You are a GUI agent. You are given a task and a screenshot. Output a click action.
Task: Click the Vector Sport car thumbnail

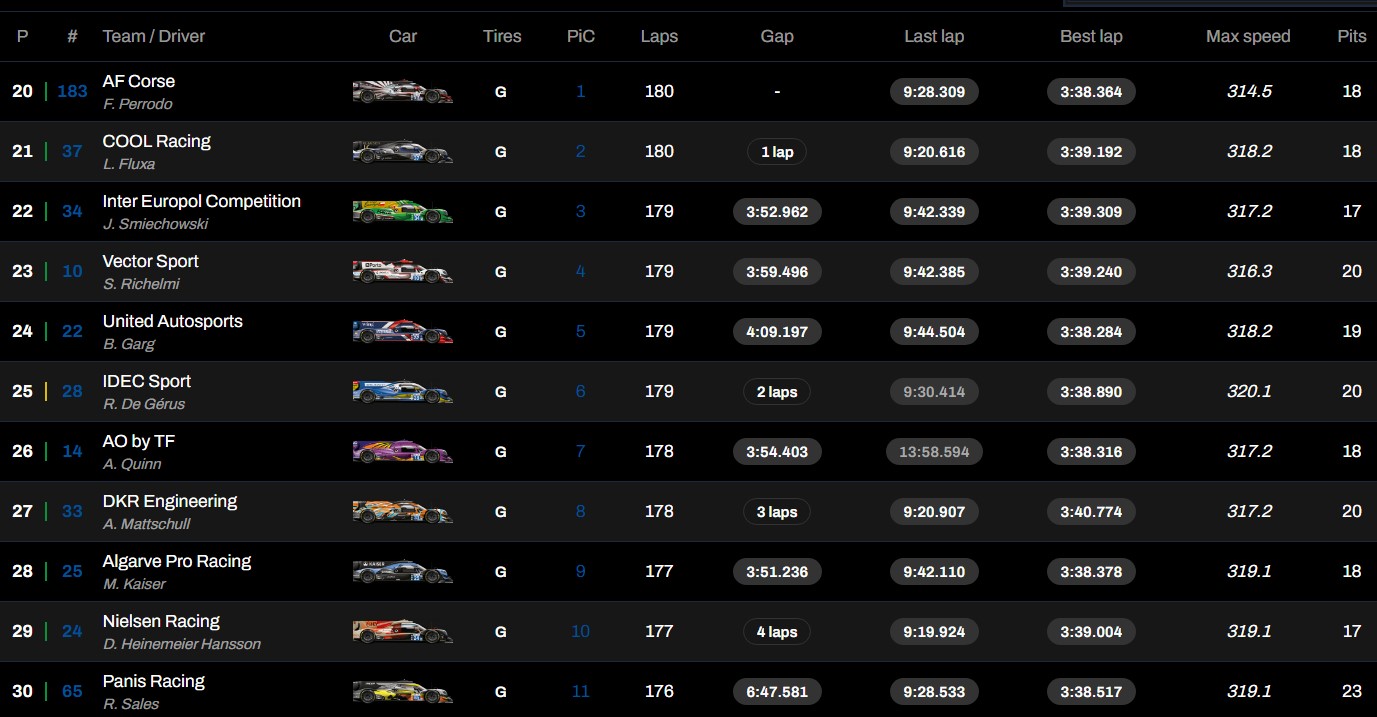coord(402,271)
